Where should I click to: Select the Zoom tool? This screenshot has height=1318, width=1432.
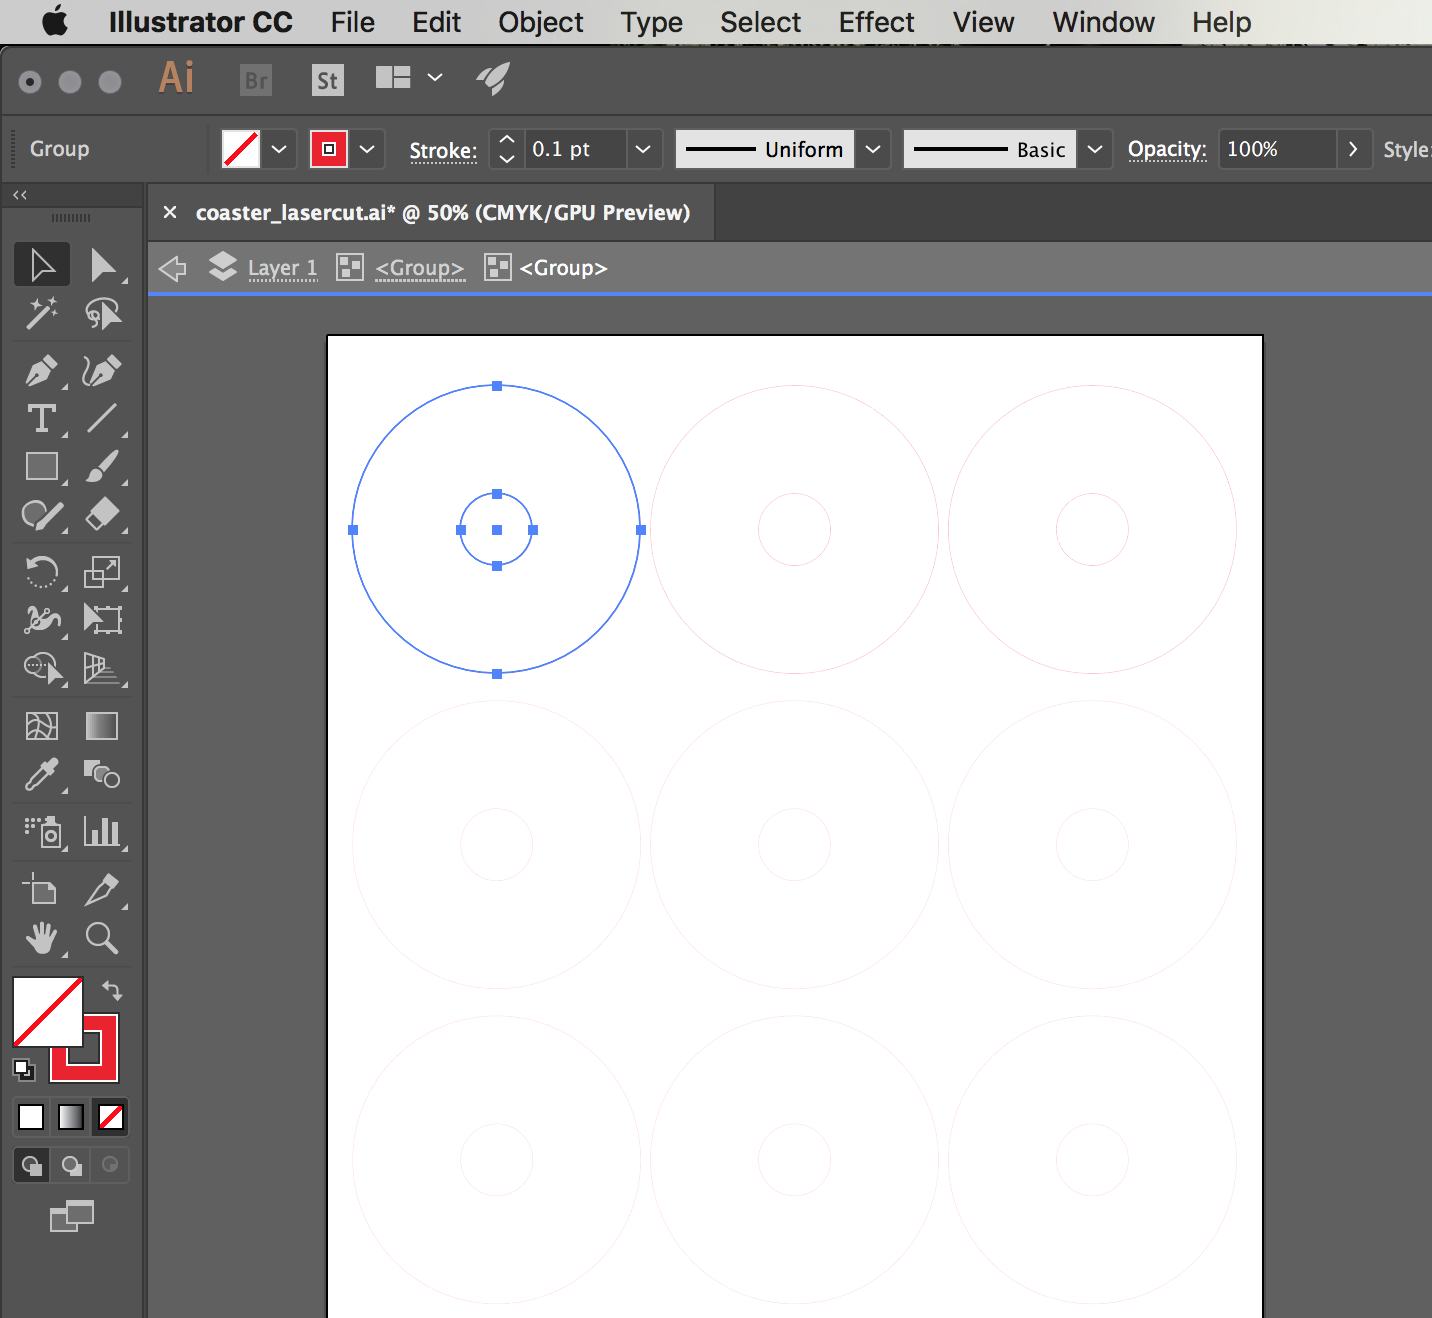pyautogui.click(x=102, y=938)
